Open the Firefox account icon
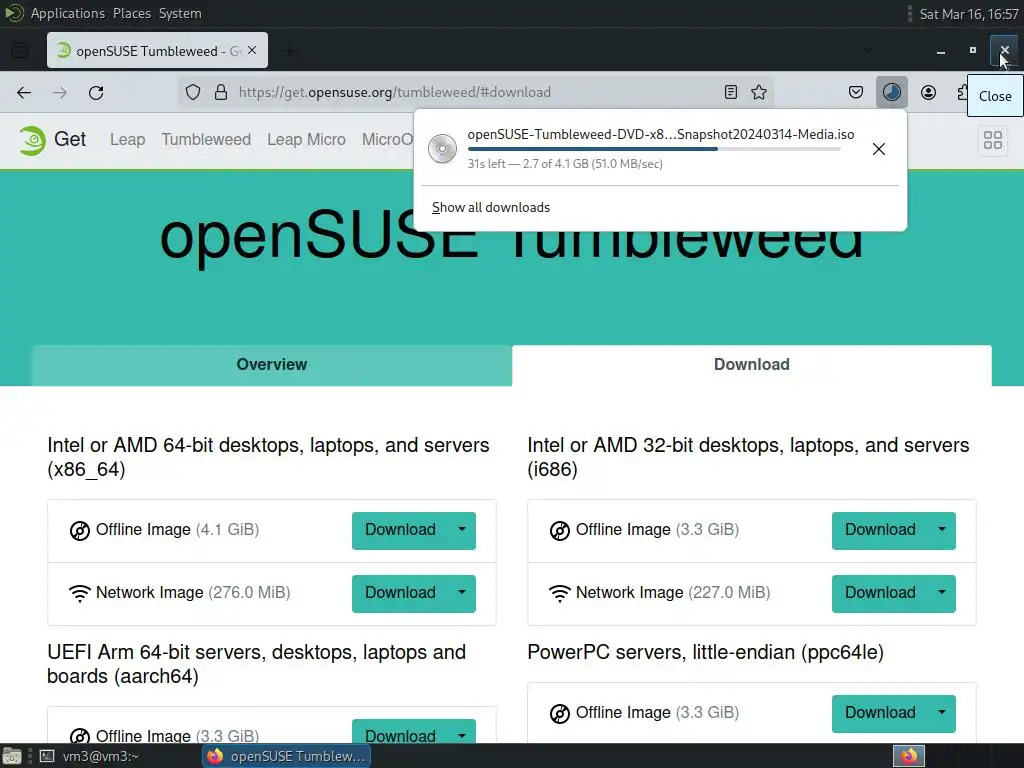The height and width of the screenshot is (768, 1024). point(928,93)
